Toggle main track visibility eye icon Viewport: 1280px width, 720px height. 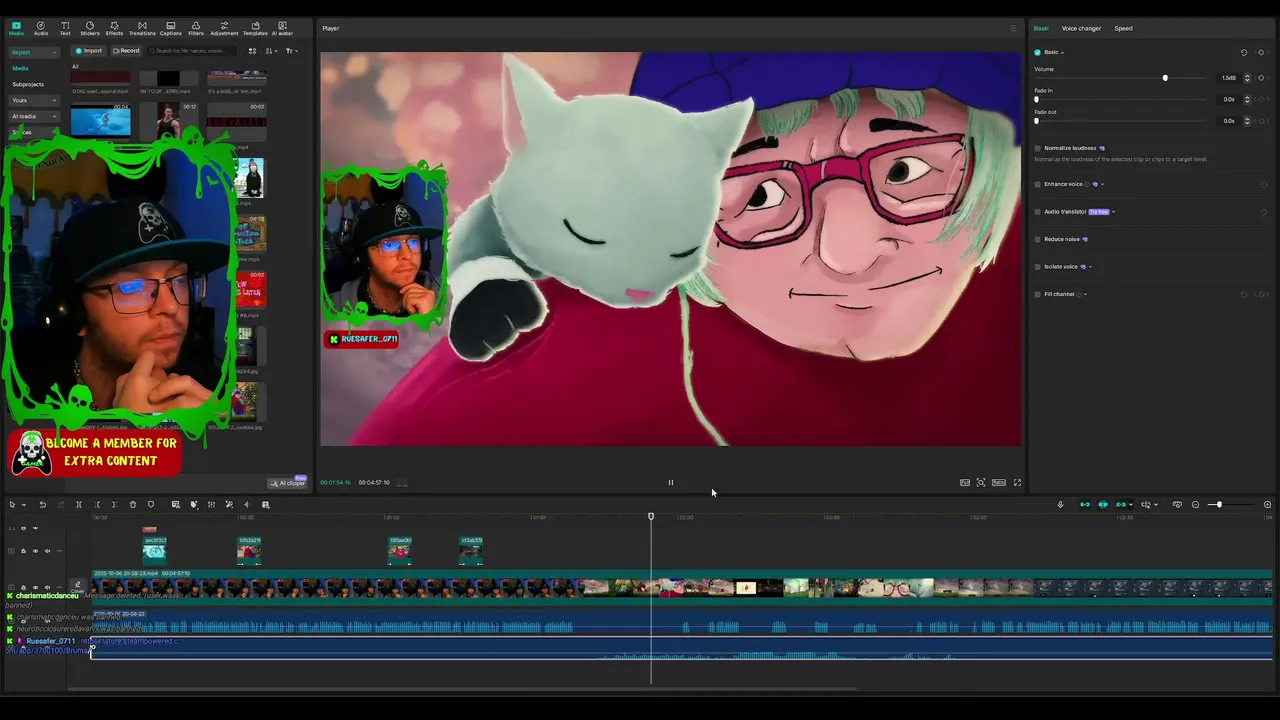point(35,587)
